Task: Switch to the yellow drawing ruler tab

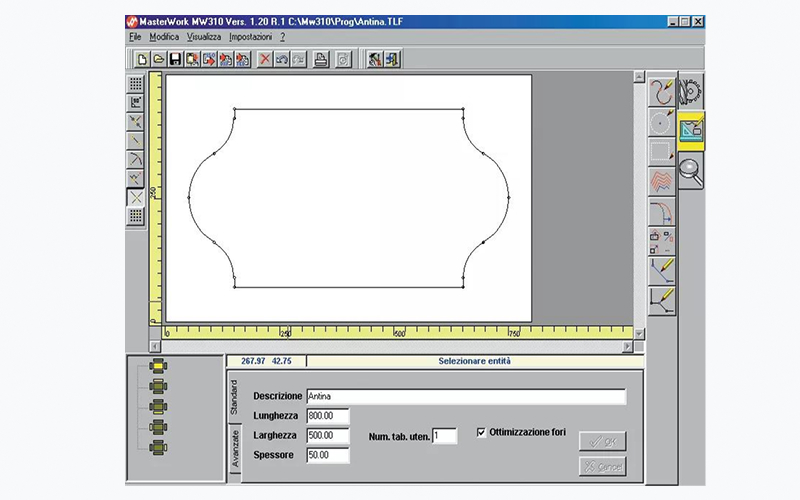Action: click(691, 131)
